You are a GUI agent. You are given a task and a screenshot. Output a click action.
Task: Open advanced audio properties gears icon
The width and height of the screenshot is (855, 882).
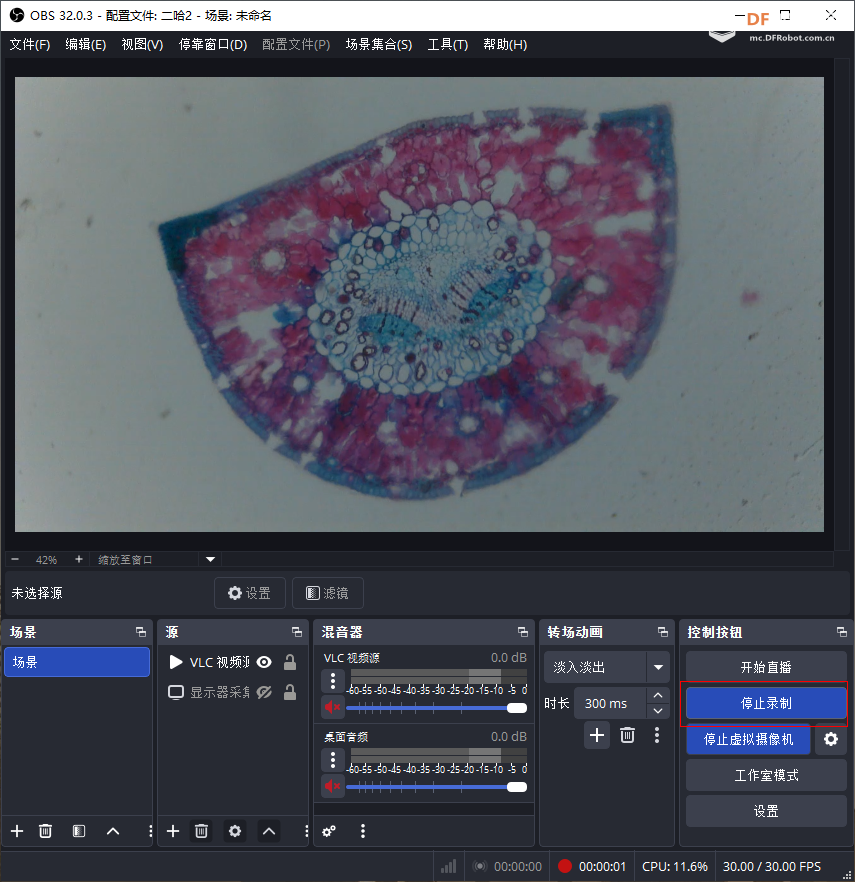(x=328, y=831)
